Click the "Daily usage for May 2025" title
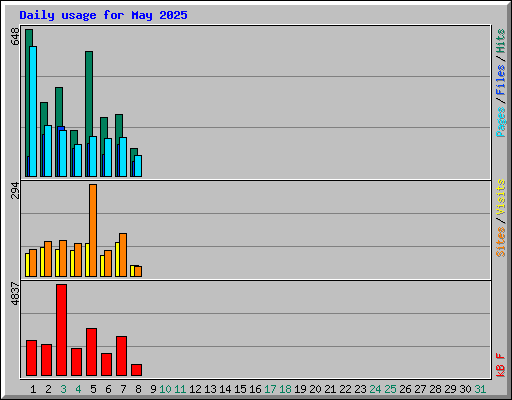The height and width of the screenshot is (400, 512). click(x=103, y=15)
